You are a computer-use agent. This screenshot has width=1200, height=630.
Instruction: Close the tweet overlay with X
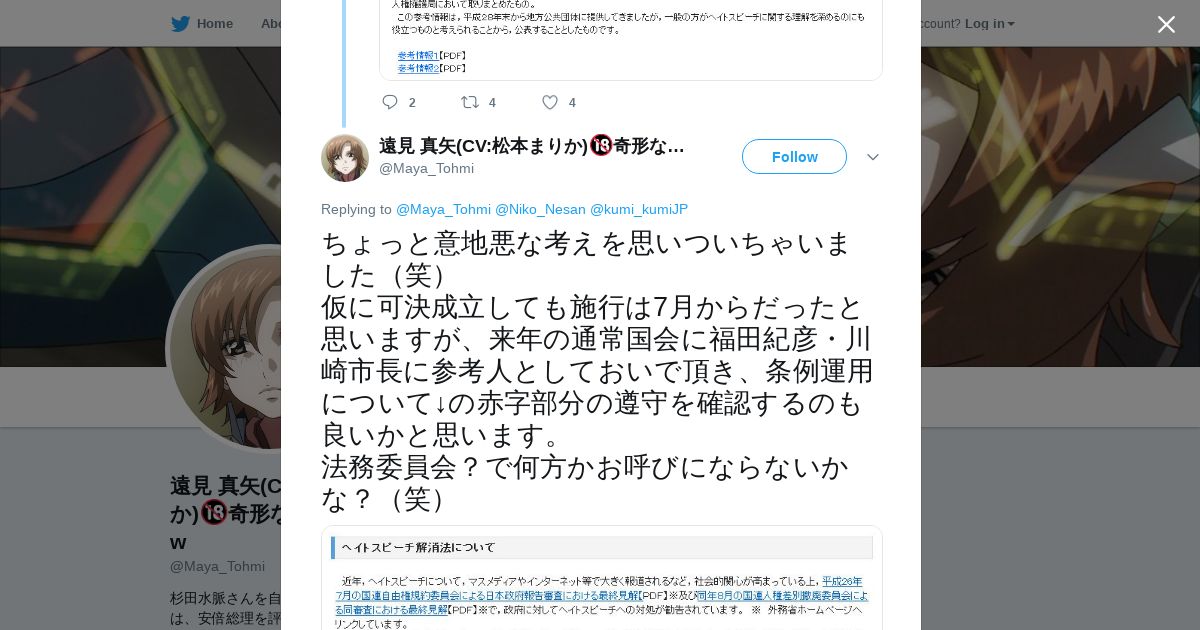[1166, 24]
